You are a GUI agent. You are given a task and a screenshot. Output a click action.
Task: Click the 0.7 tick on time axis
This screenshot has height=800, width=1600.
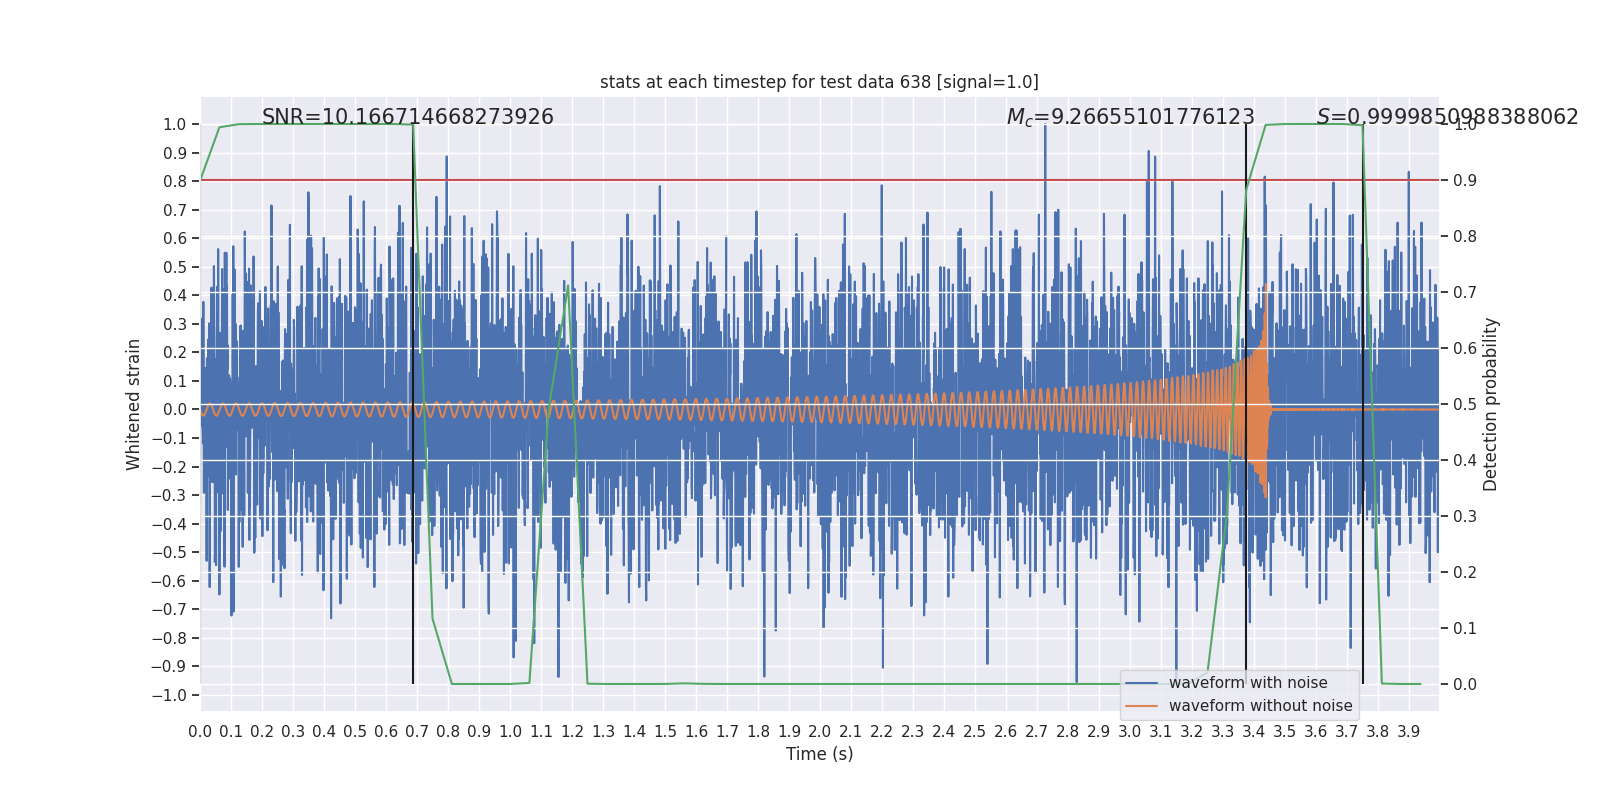[x=417, y=731]
